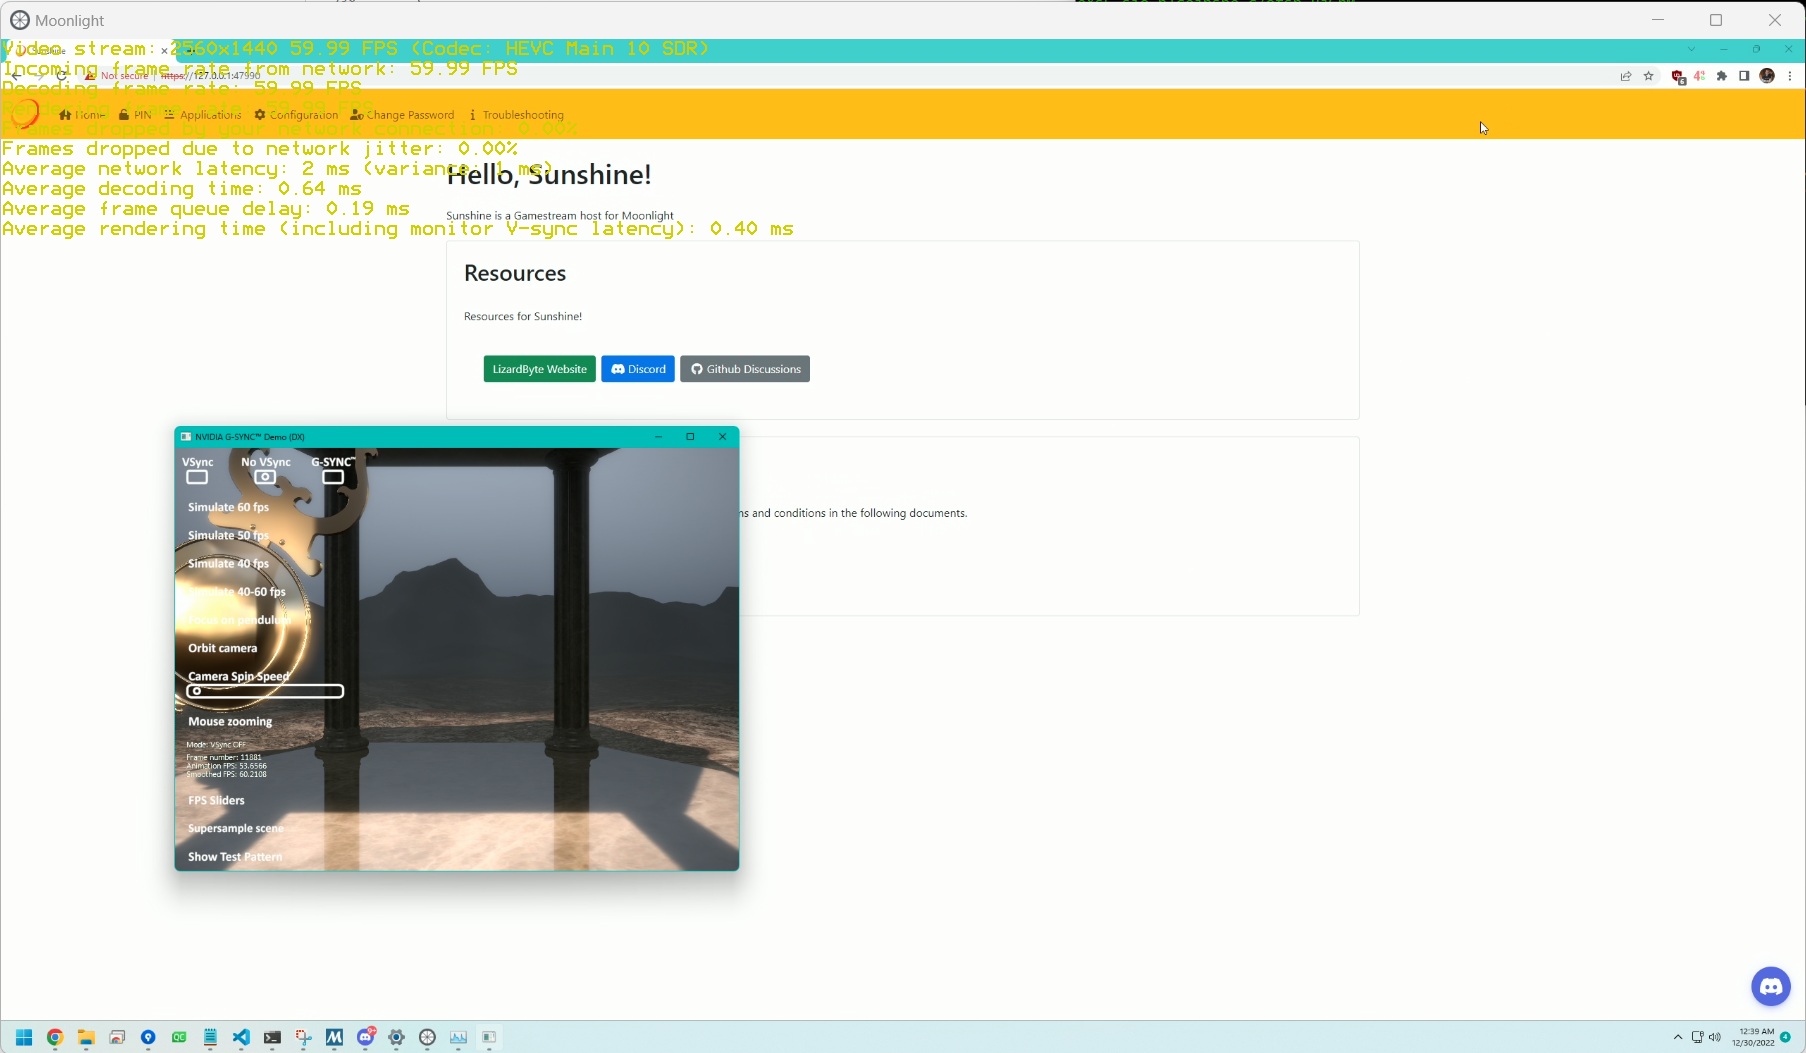The image size is (1806, 1053).
Task: Maximize the NVIDIA G-SYNC Demo window
Action: (x=690, y=437)
